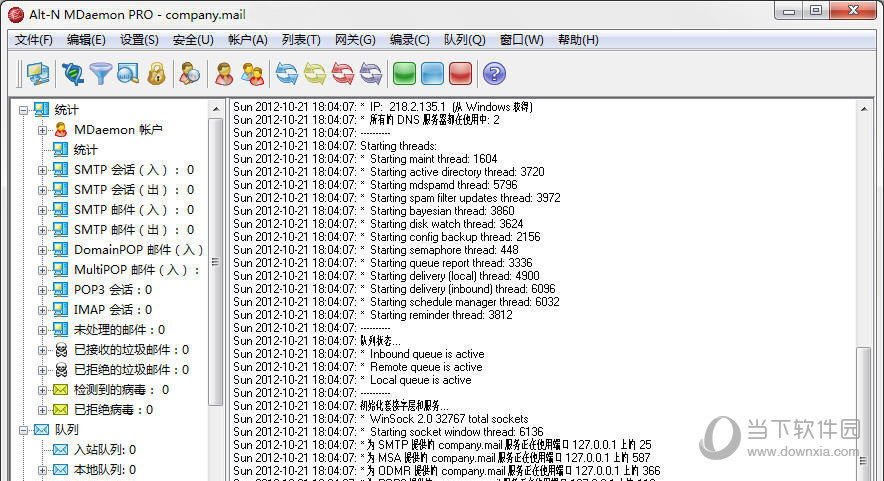884x481 pixels.
Task: Click the log panel scroll up arrow
Action: 864,108
